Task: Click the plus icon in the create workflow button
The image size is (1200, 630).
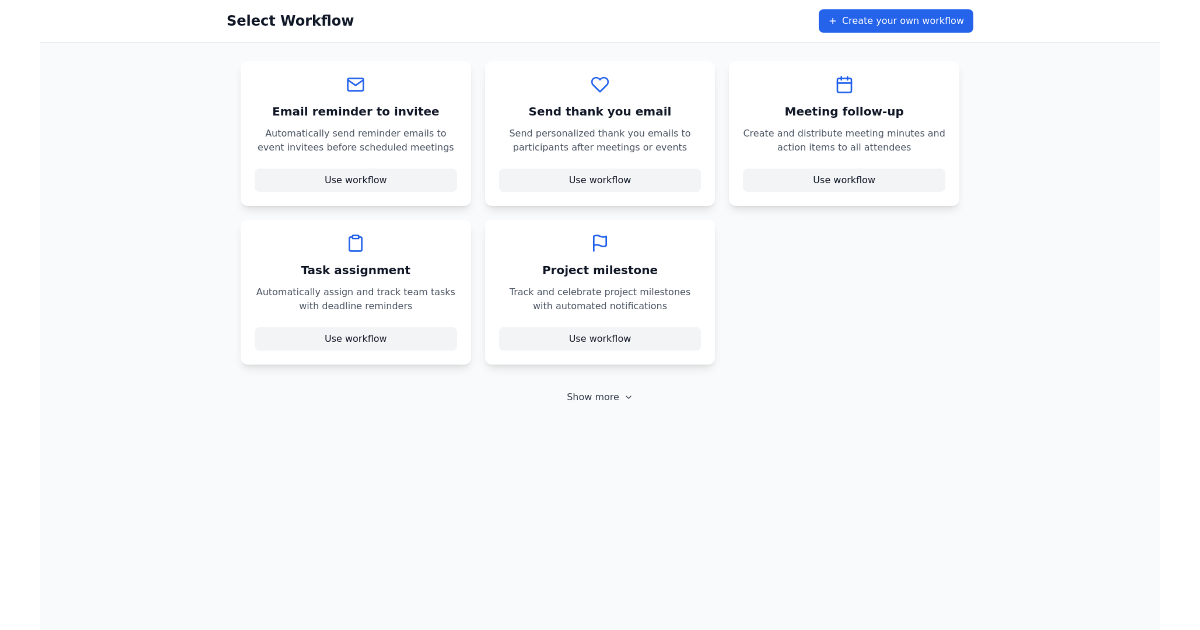Action: [x=831, y=20]
